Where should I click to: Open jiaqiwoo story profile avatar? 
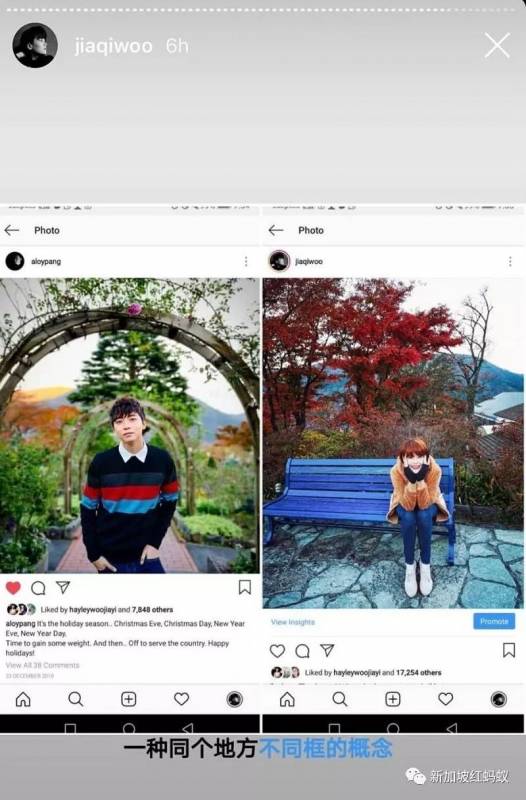[35, 45]
